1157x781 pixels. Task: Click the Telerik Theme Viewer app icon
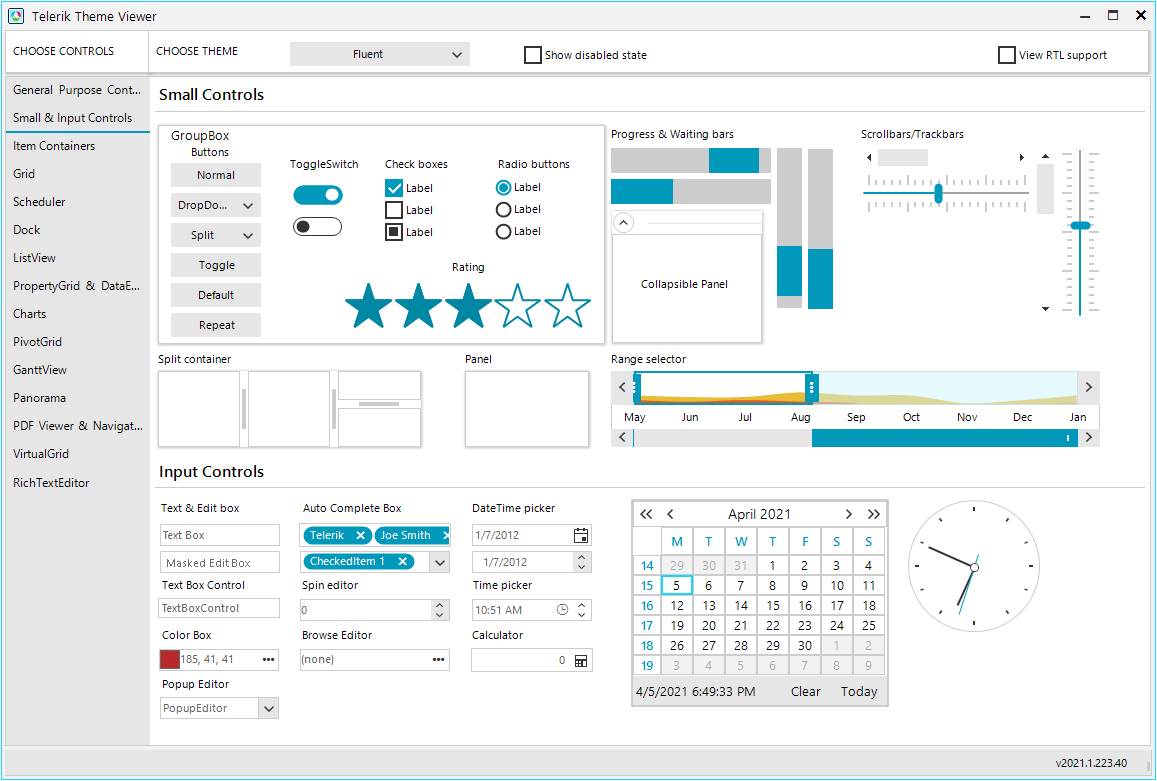(x=15, y=16)
